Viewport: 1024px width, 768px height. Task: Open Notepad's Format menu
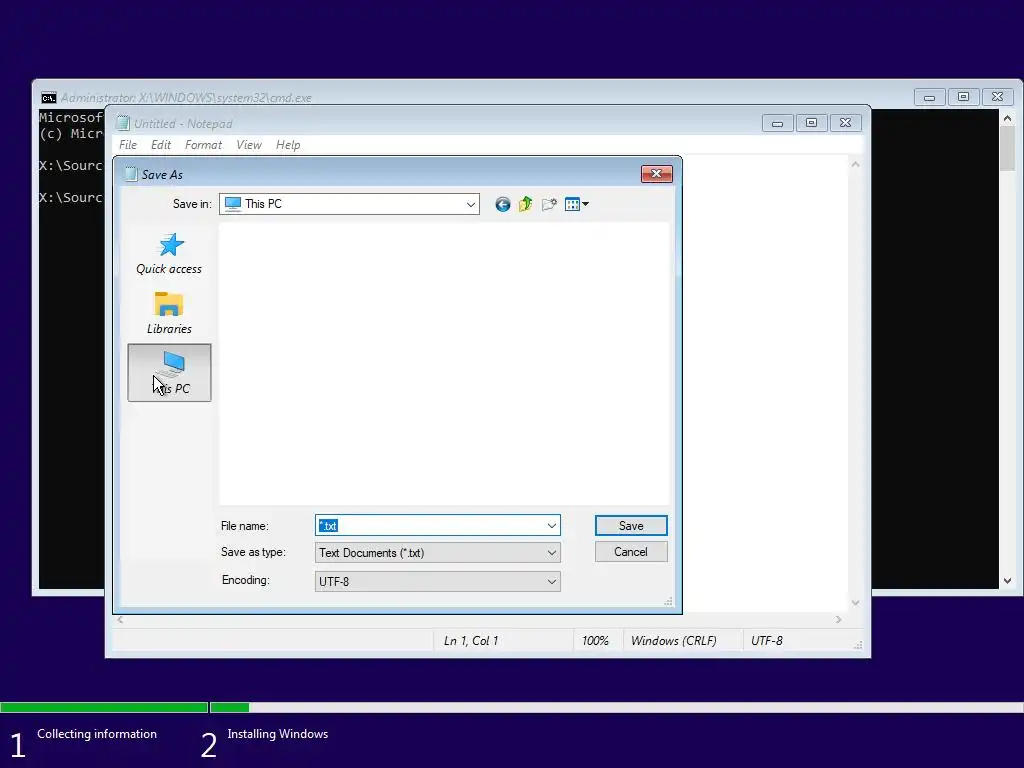click(x=203, y=145)
